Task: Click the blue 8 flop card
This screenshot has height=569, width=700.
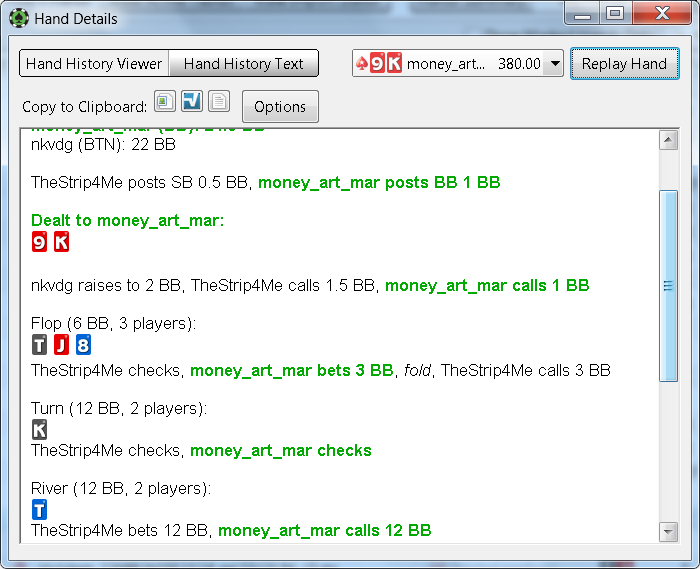Action: (x=83, y=345)
